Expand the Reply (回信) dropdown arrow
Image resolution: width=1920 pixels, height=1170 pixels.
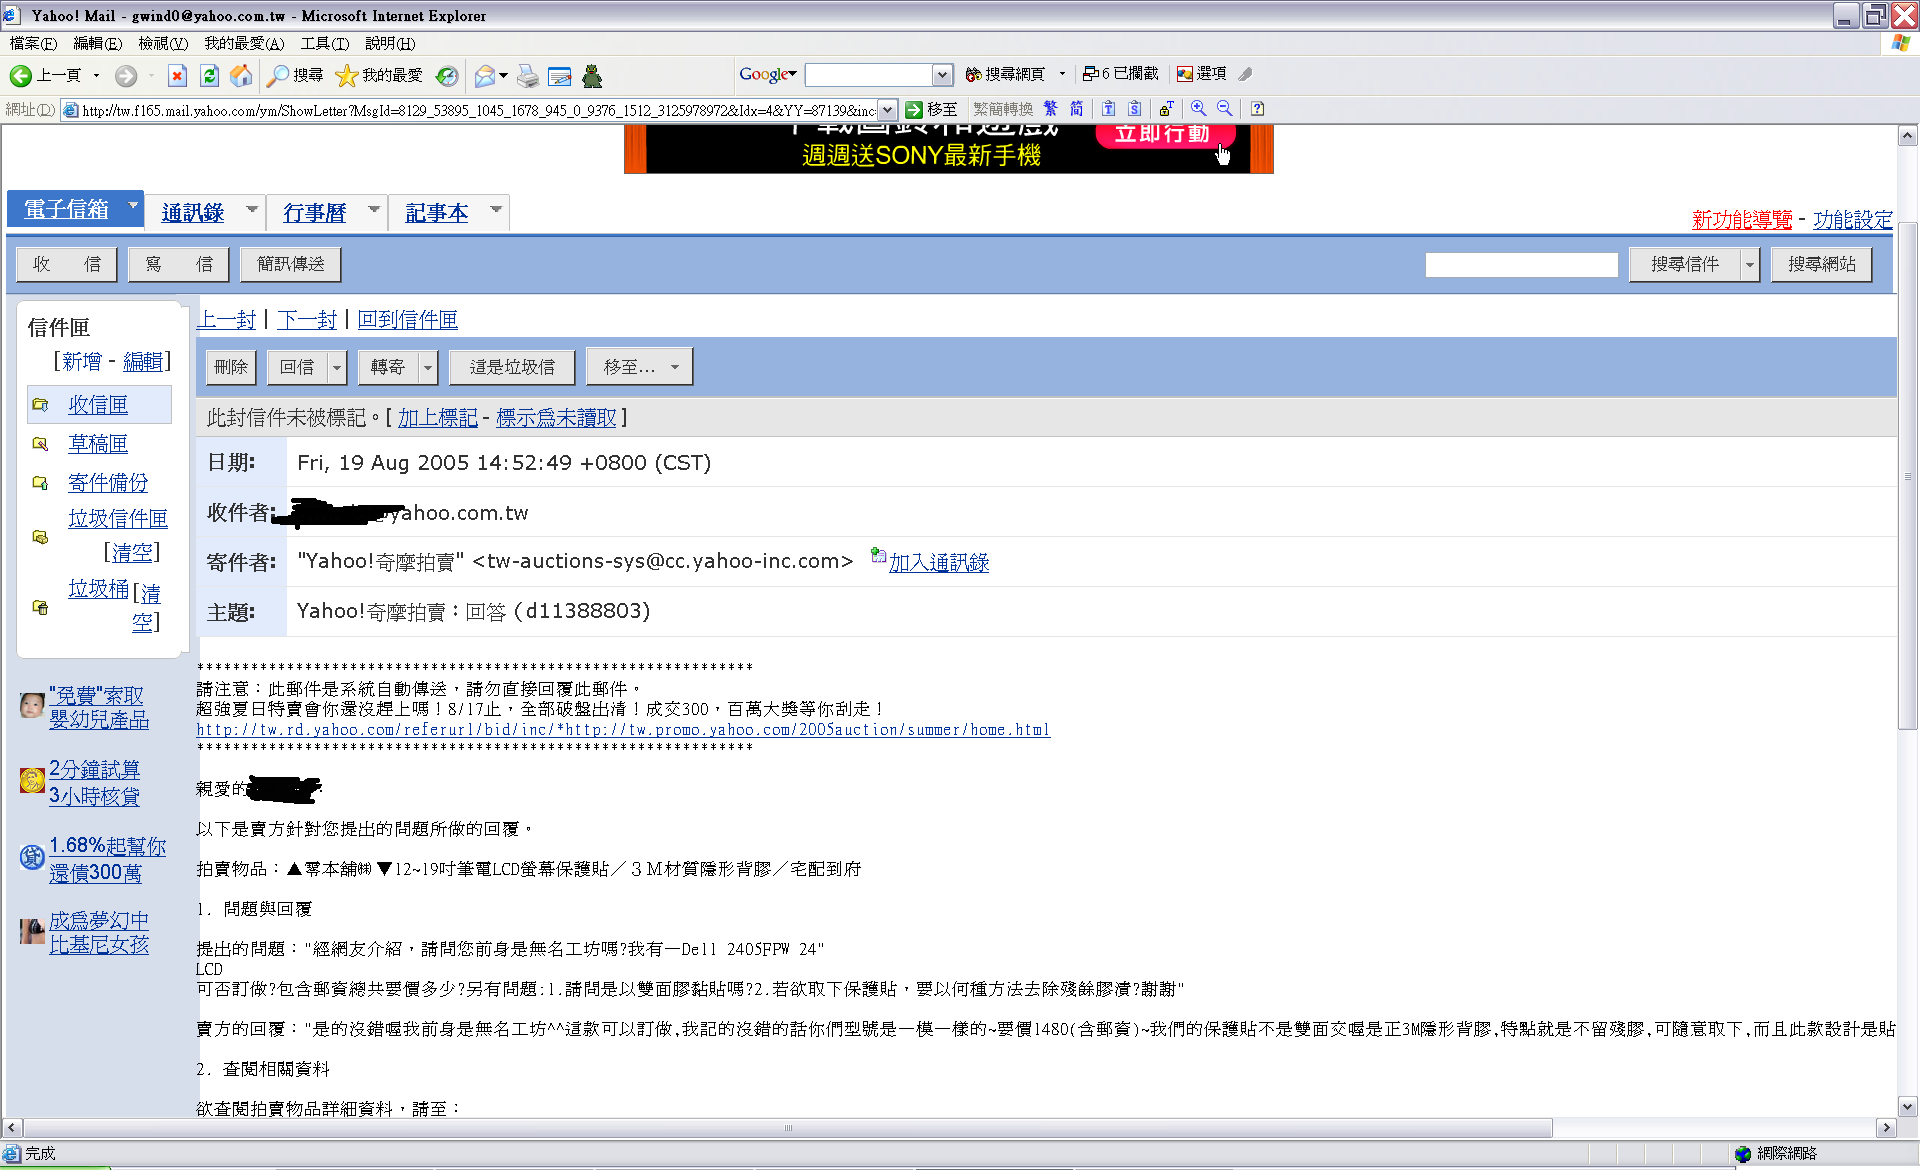337,368
